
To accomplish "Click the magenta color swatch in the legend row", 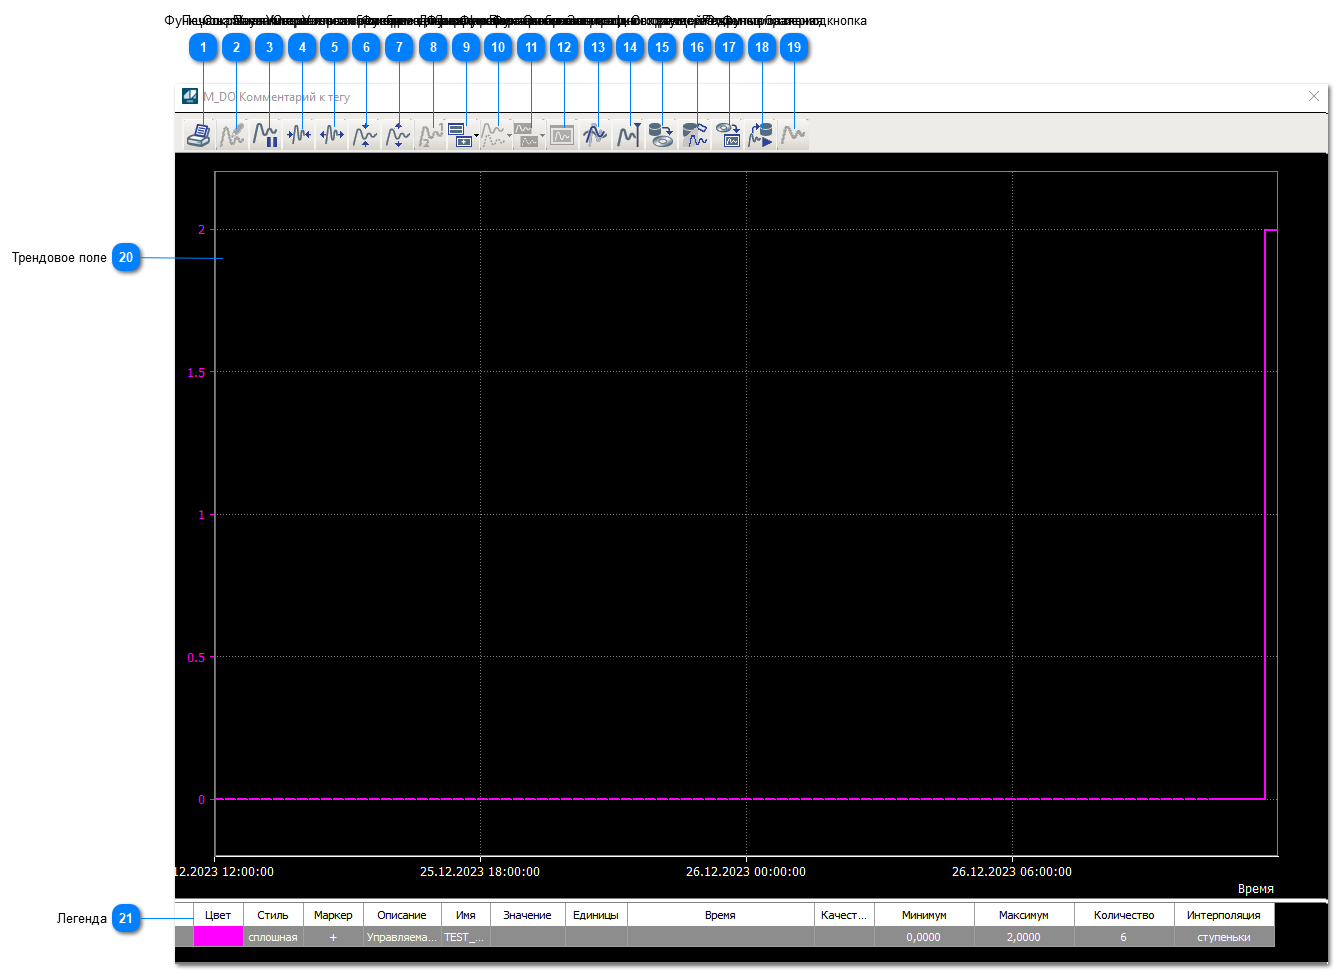I will (x=218, y=937).
